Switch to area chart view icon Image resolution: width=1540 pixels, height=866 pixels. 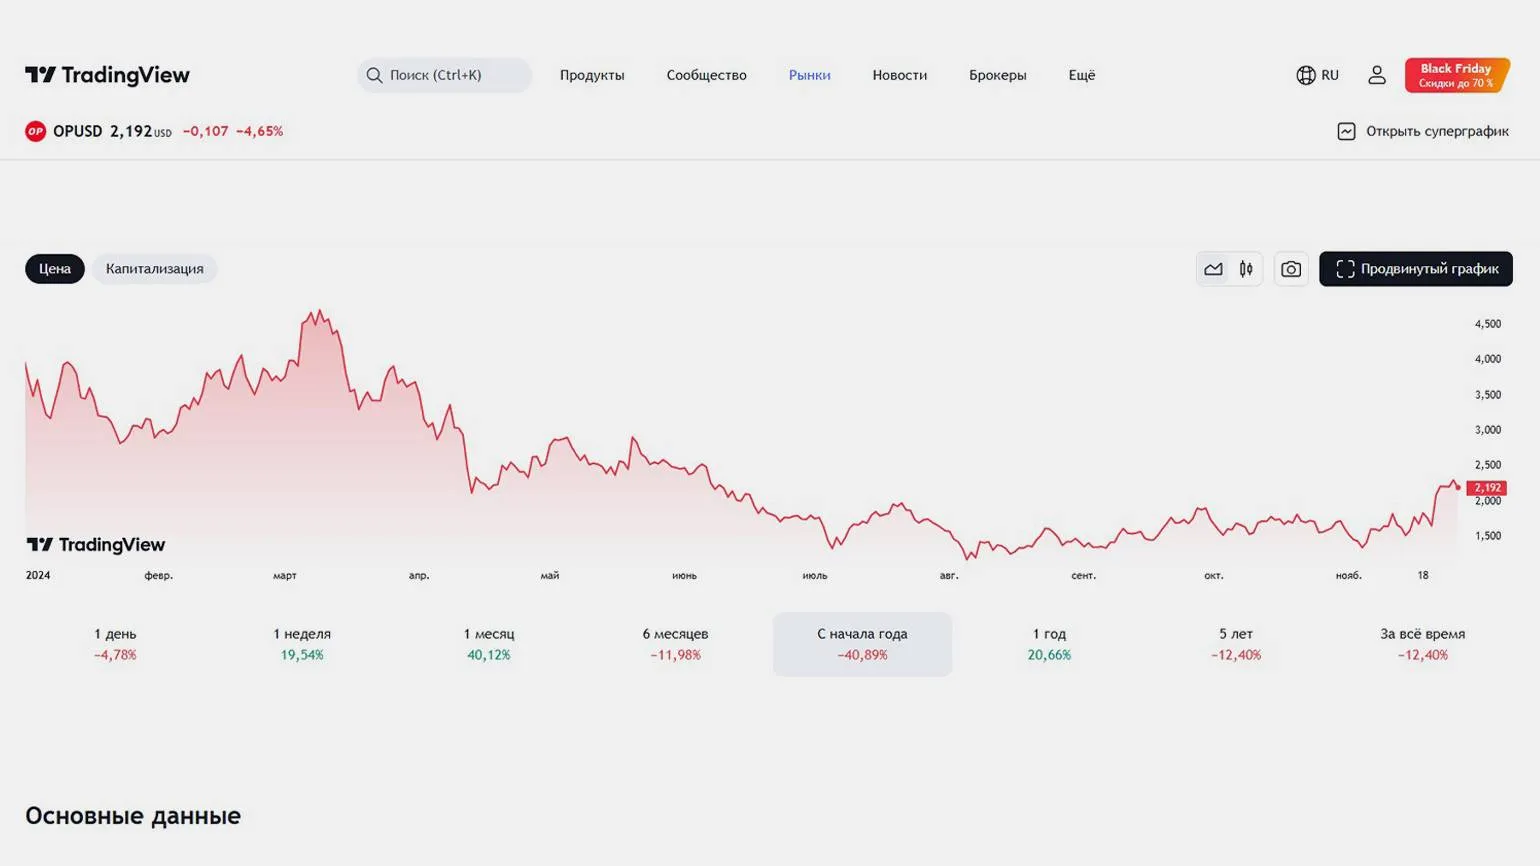pos(1213,269)
